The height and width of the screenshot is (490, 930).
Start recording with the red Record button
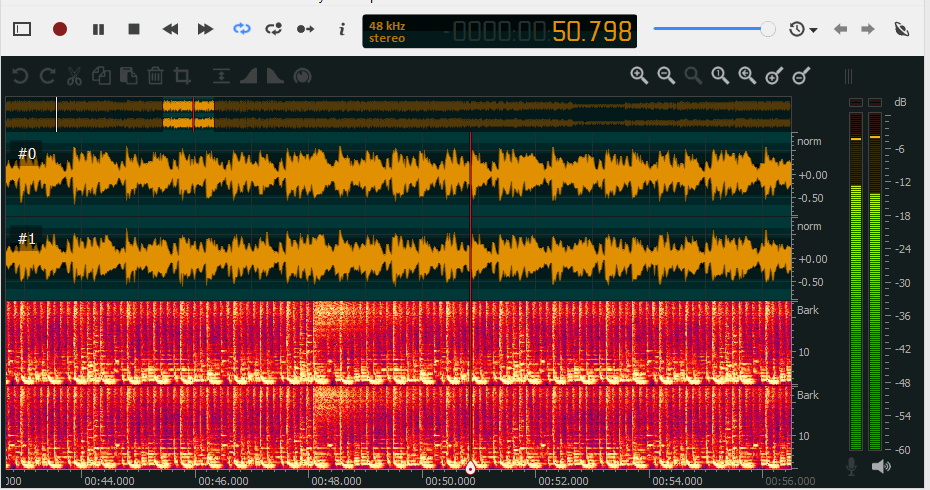click(60, 29)
